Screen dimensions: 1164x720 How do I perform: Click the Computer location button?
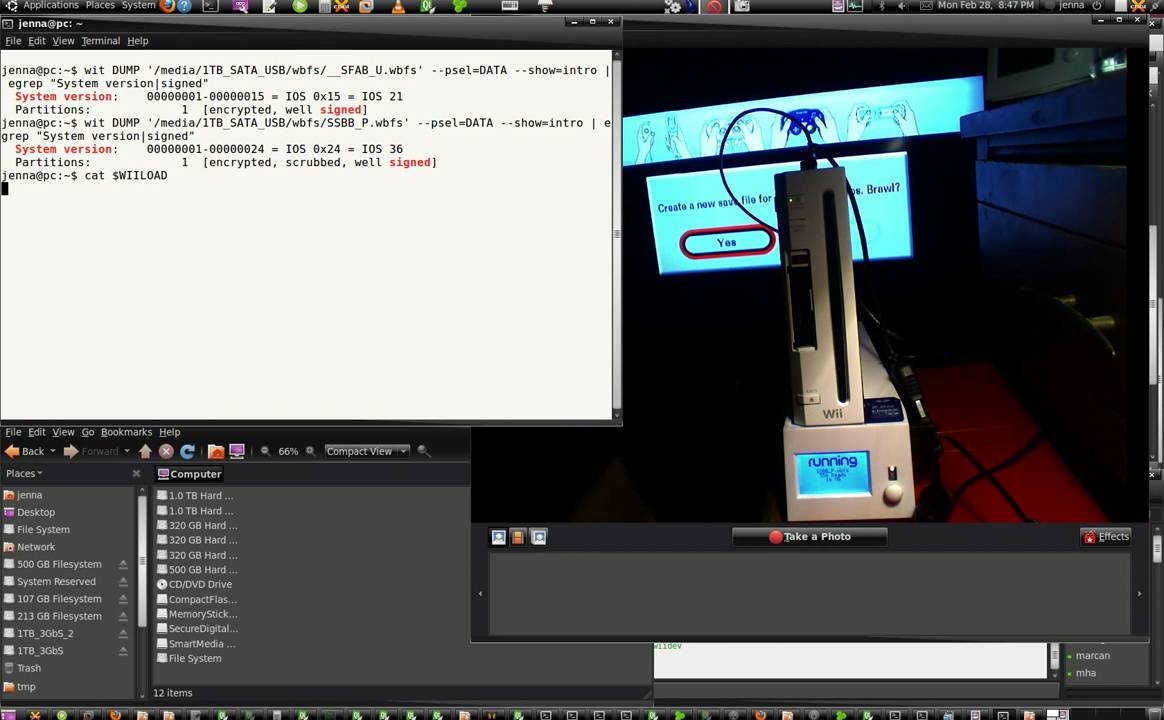[x=189, y=474]
